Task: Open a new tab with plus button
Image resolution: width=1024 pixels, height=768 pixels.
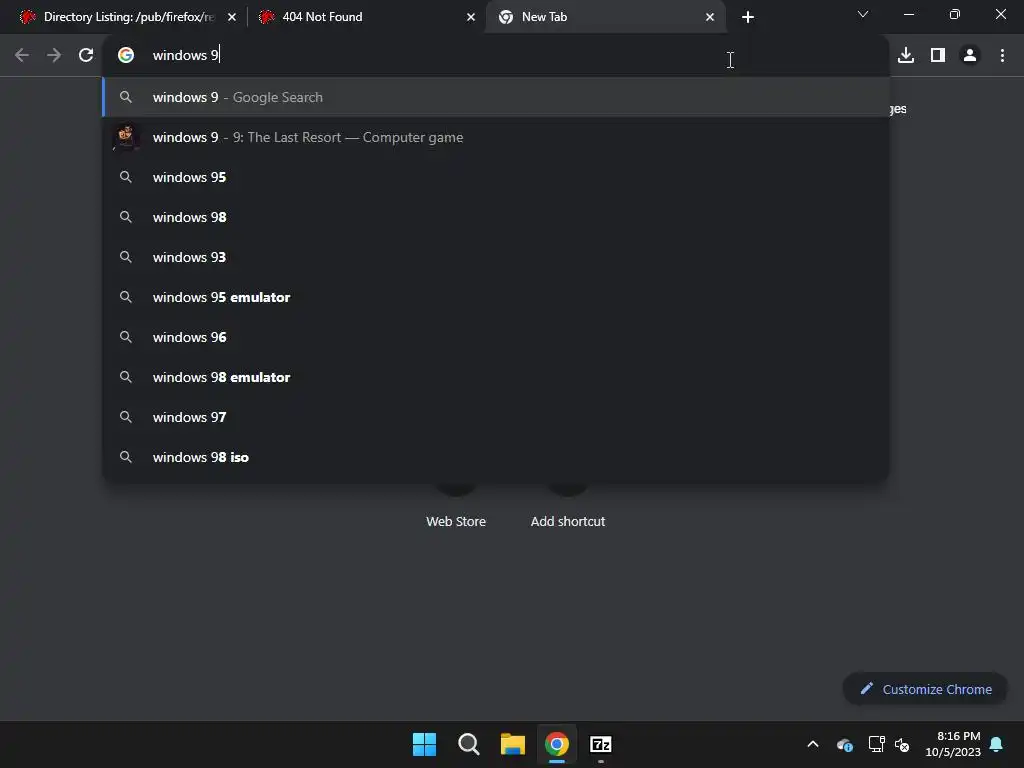Action: pyautogui.click(x=748, y=17)
